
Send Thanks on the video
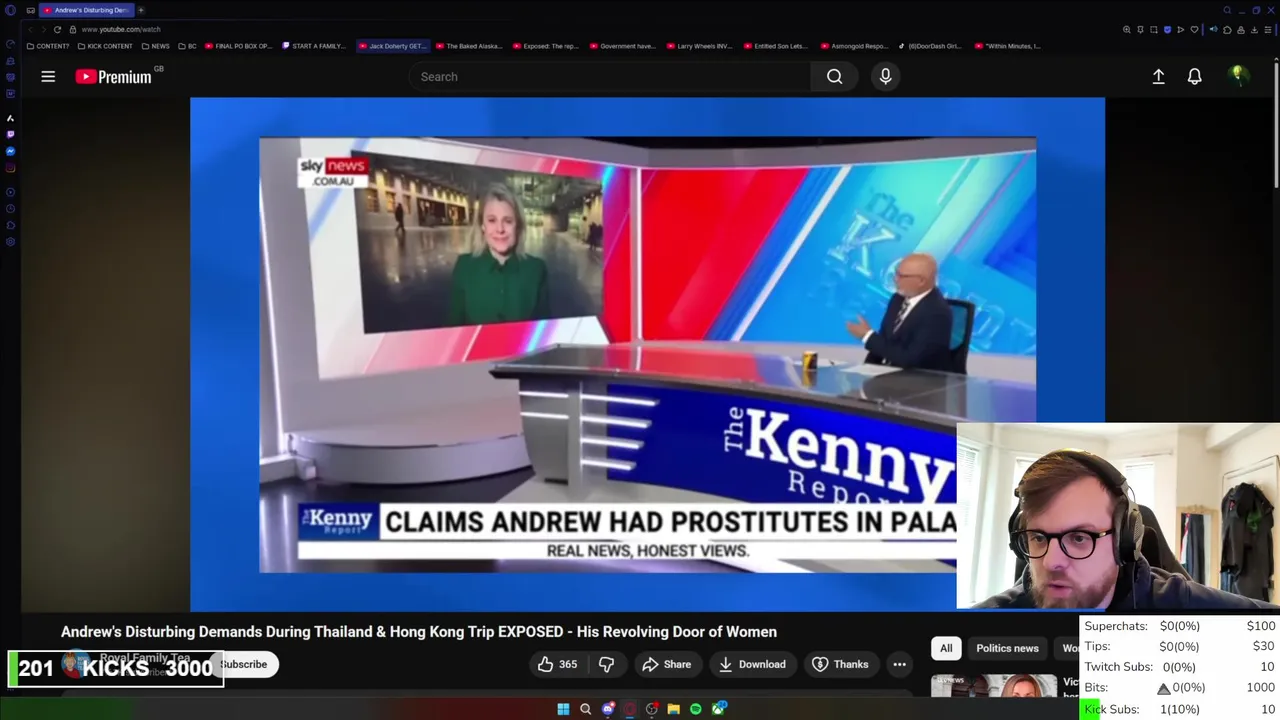tap(840, 664)
